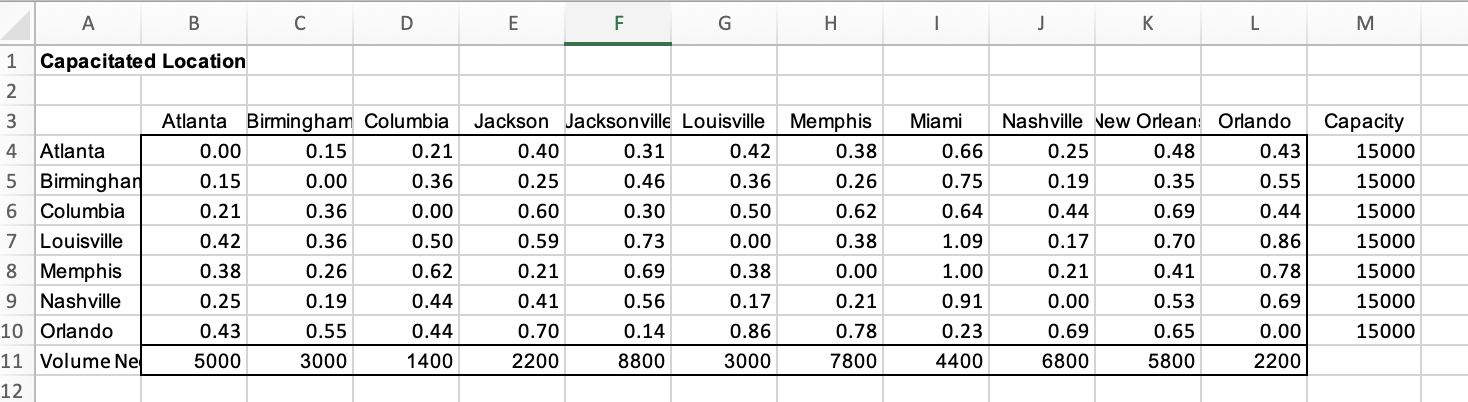
Task: Select column I header
Action: point(936,22)
